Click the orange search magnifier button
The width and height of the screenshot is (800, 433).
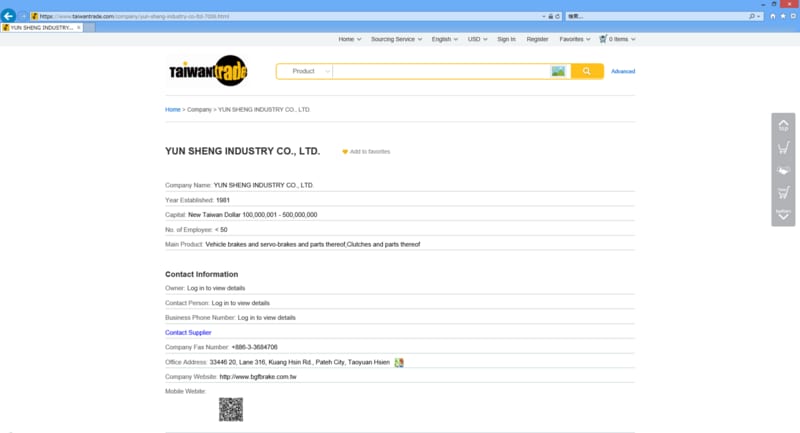(x=587, y=71)
